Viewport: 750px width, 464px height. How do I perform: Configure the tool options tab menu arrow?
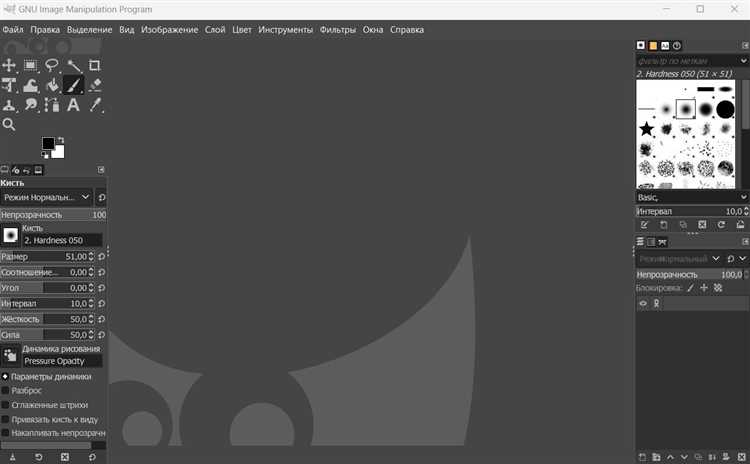pos(101,170)
